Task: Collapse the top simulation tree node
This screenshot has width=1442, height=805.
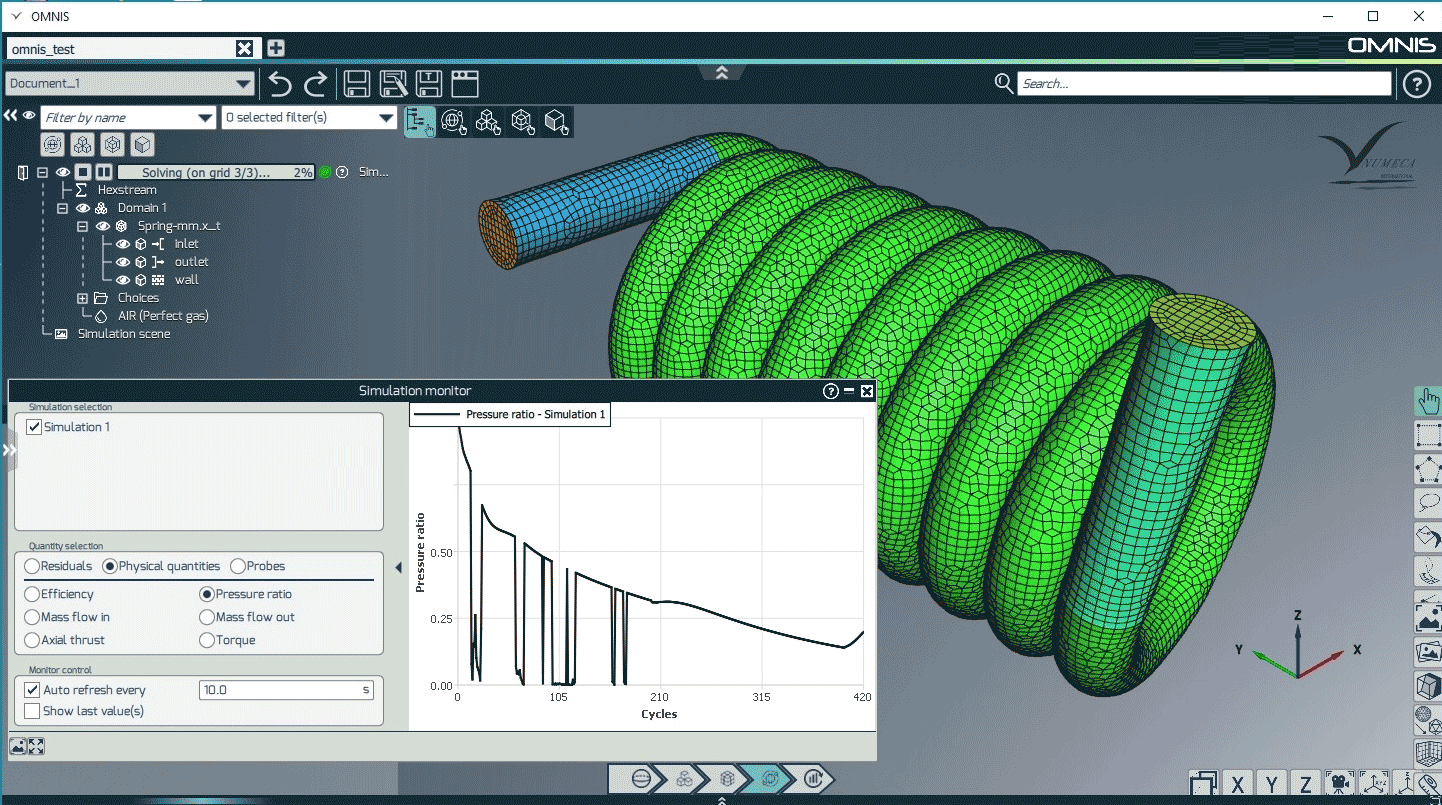Action: [43, 172]
